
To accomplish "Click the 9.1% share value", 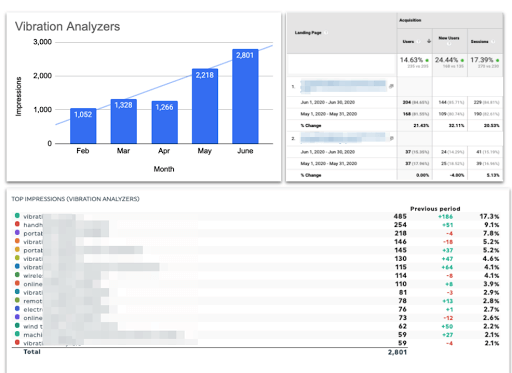I will tap(492, 225).
